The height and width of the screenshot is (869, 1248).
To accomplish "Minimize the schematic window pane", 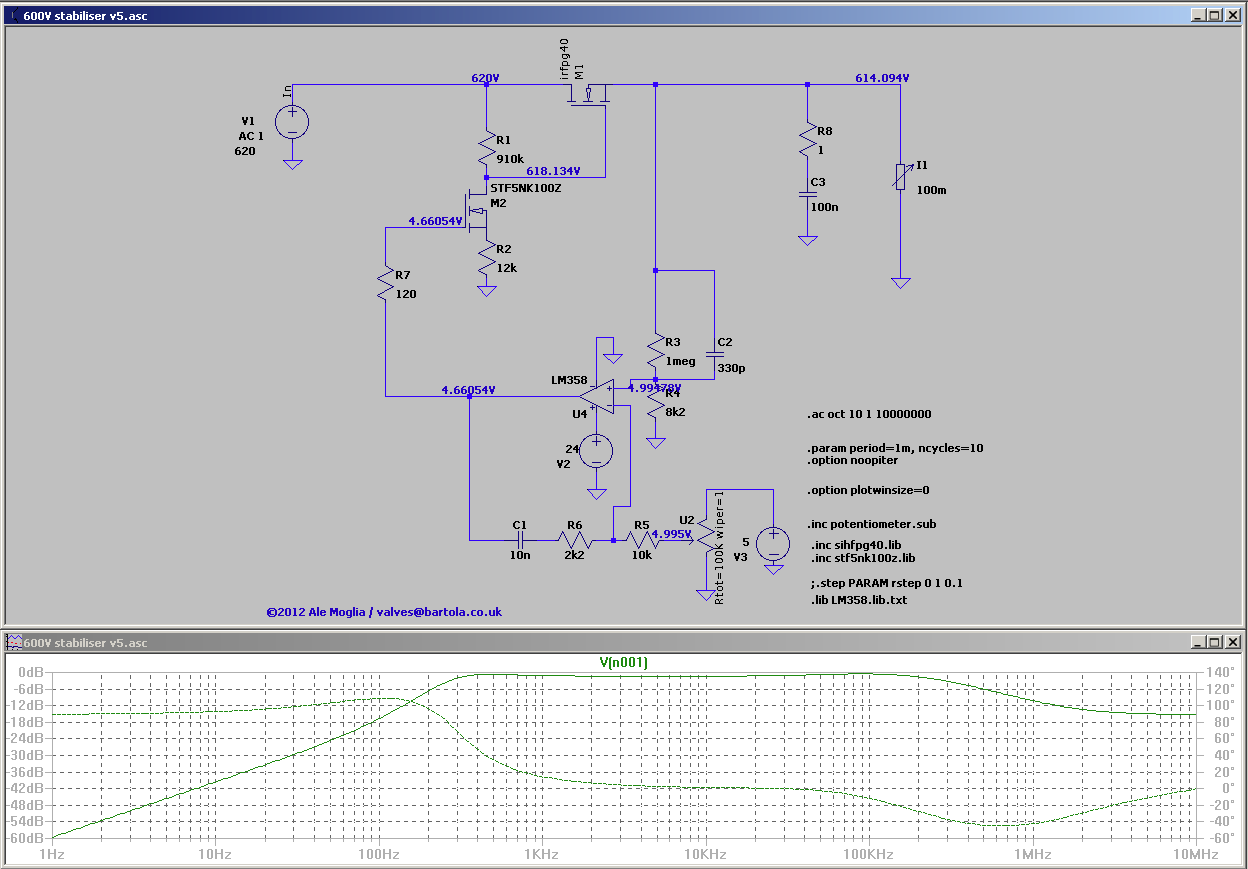I will pyautogui.click(x=1197, y=16).
